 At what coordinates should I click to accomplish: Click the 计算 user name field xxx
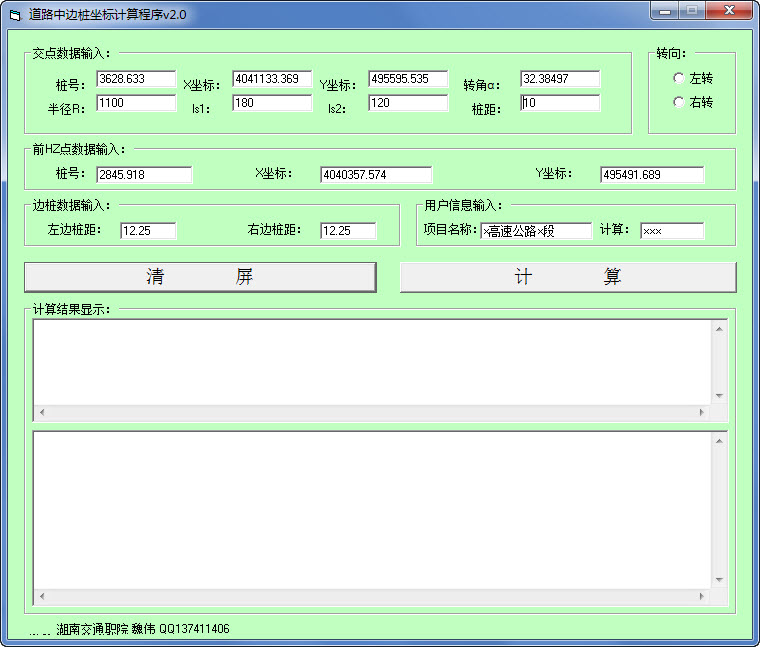pos(672,231)
